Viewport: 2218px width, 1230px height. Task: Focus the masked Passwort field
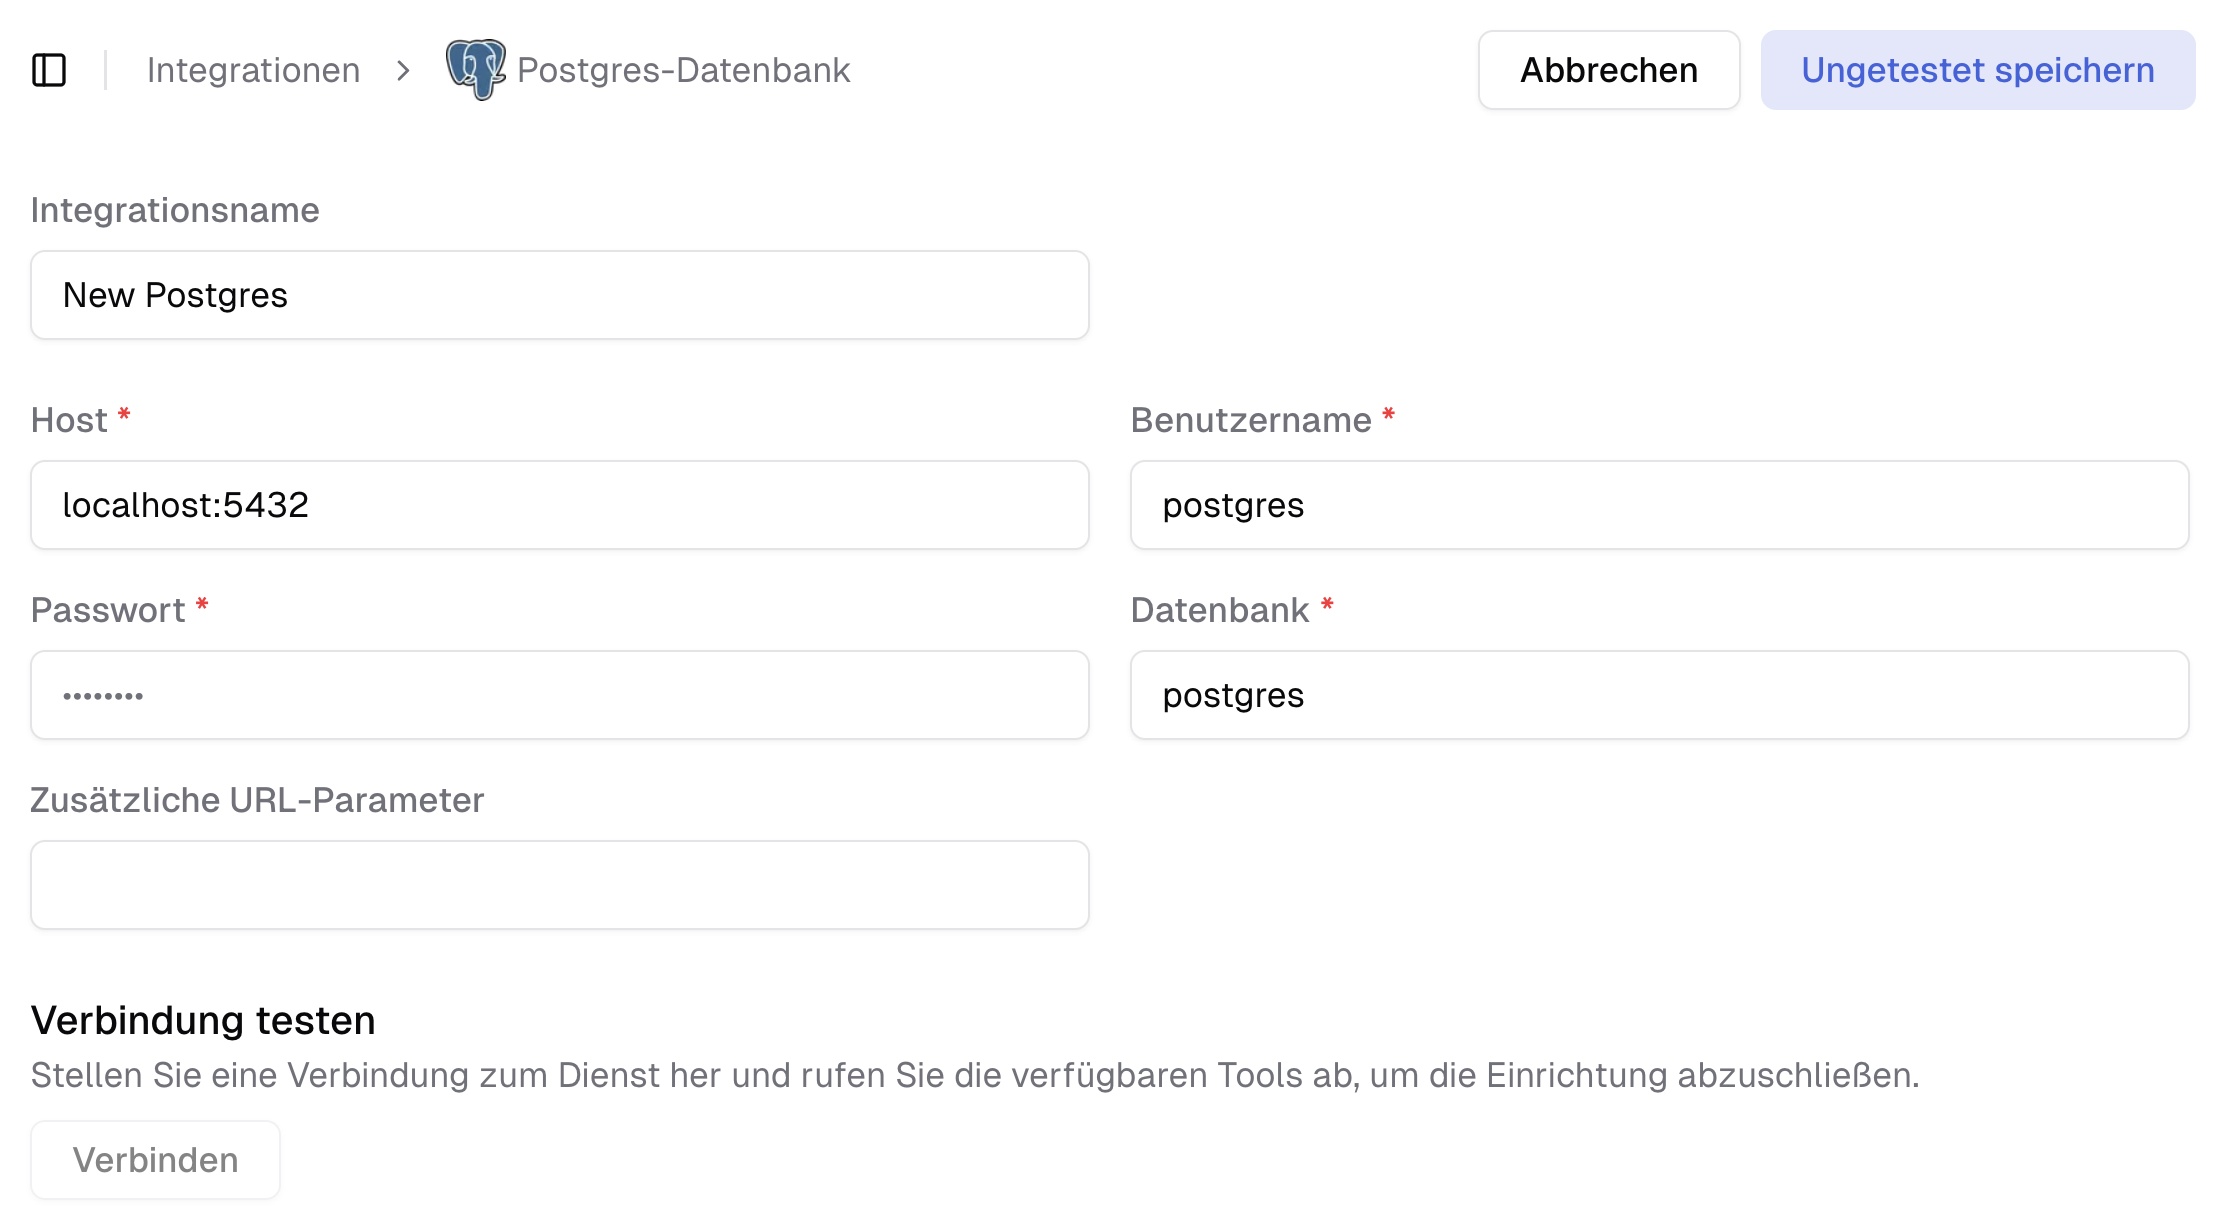click(558, 695)
